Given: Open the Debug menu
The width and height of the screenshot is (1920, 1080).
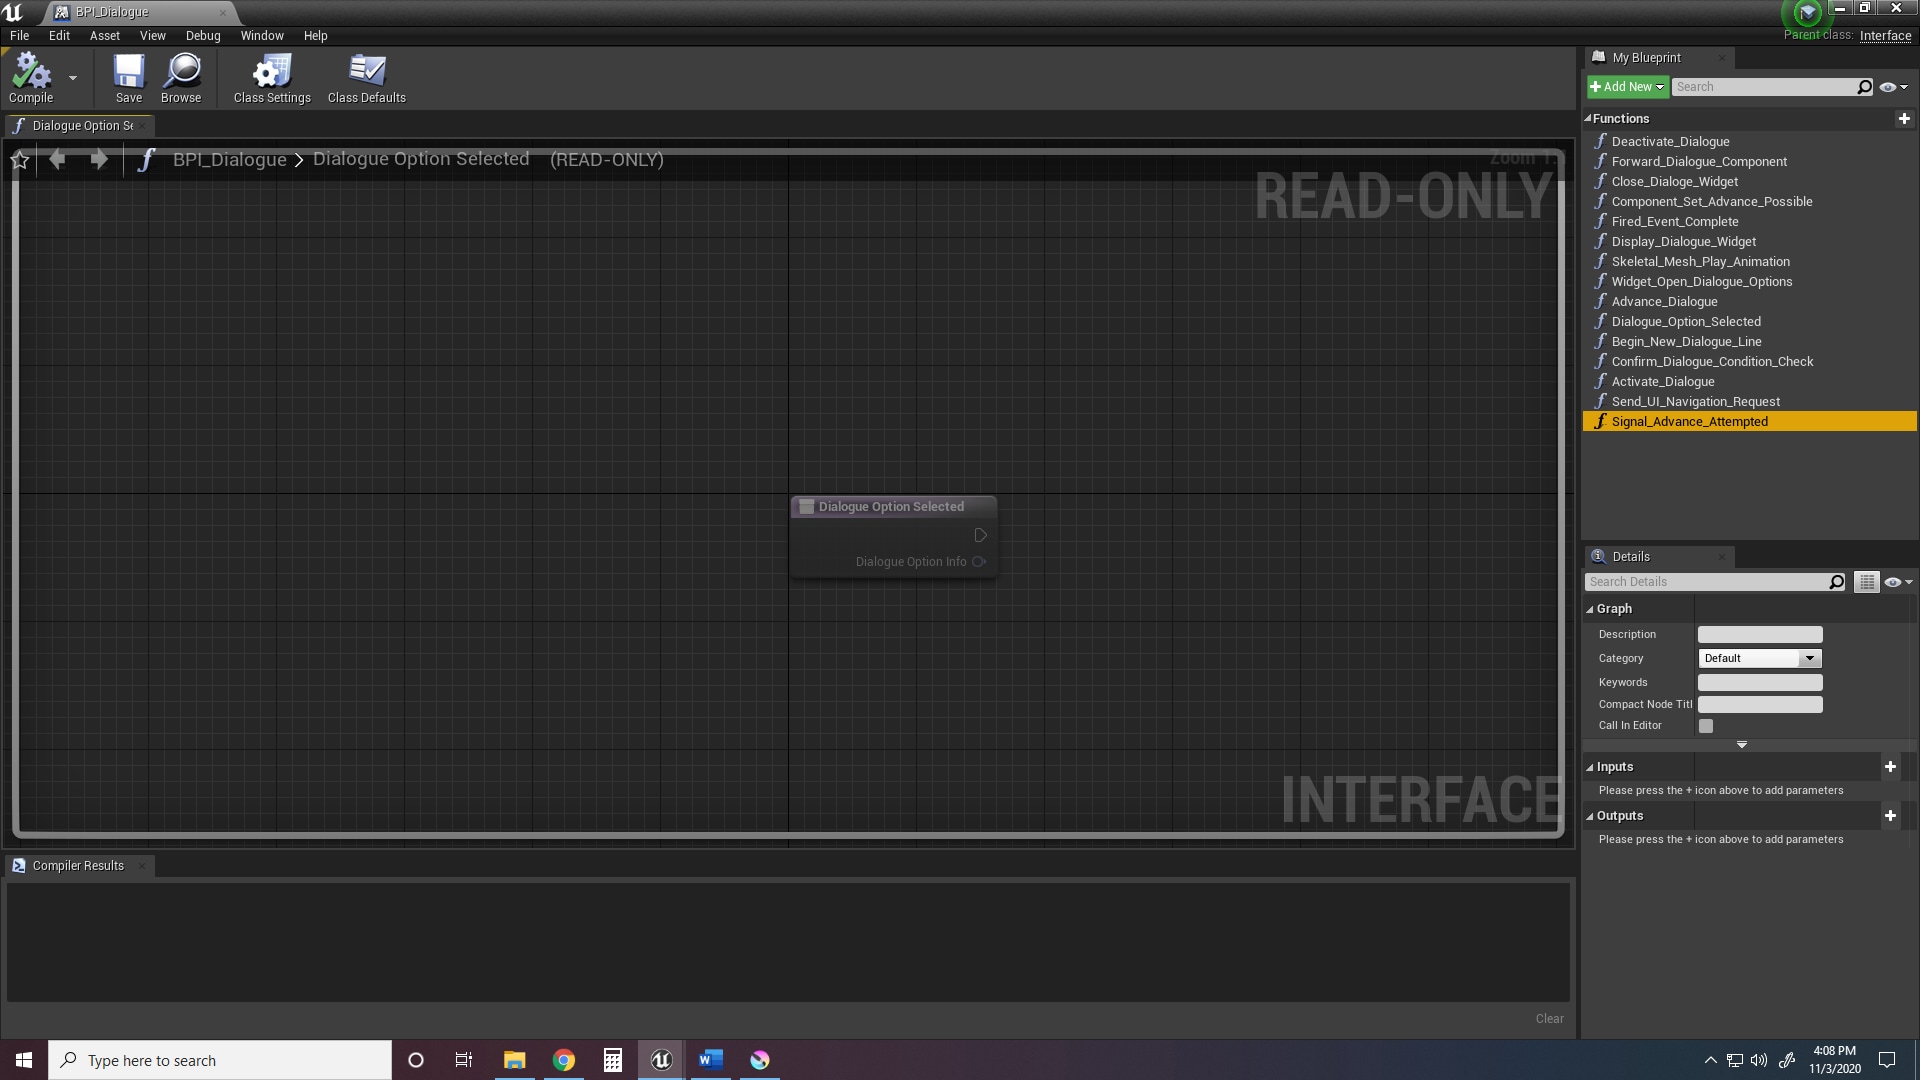Looking at the screenshot, I should [x=203, y=35].
